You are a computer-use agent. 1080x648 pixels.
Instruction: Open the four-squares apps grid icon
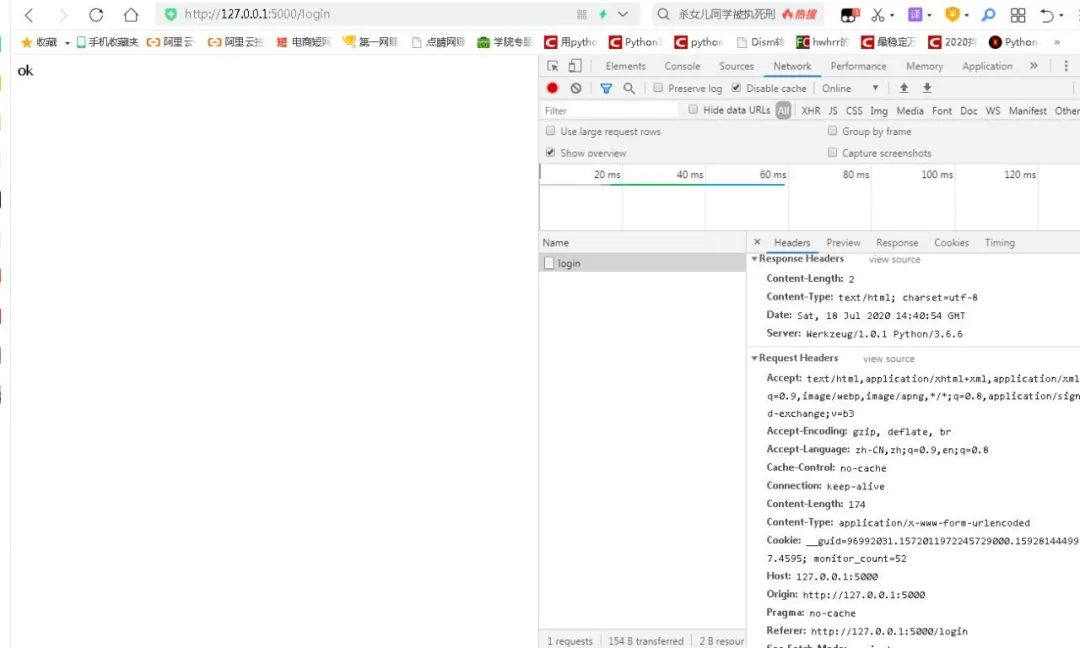coord(1018,14)
